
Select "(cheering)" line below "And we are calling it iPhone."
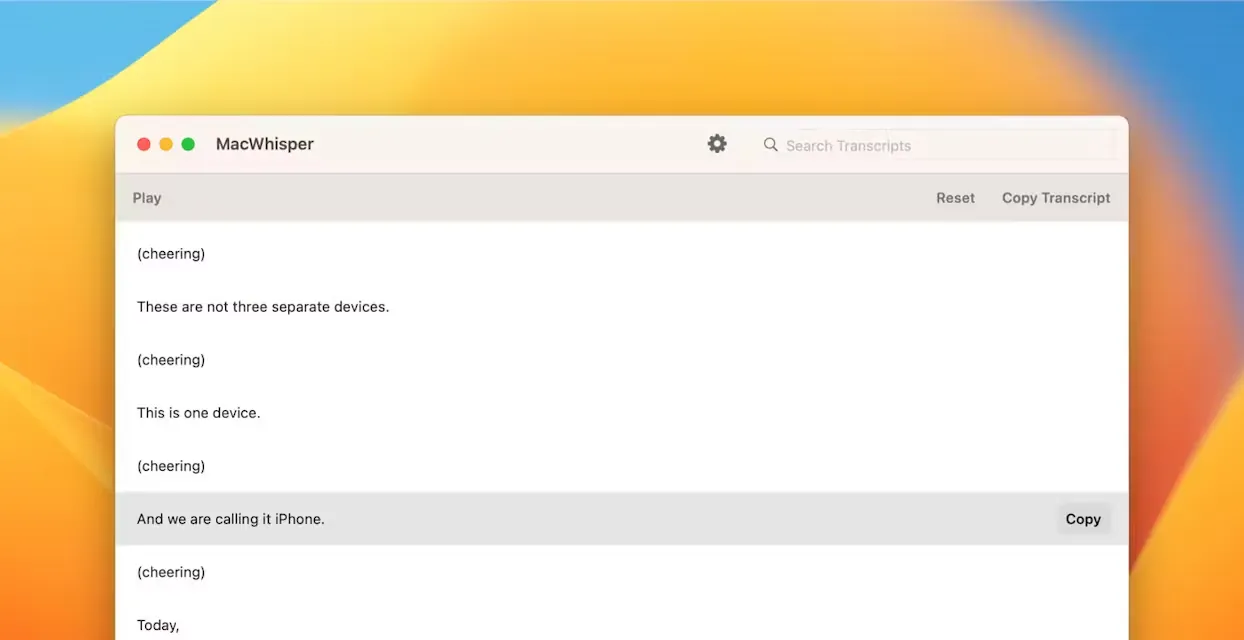(x=622, y=572)
